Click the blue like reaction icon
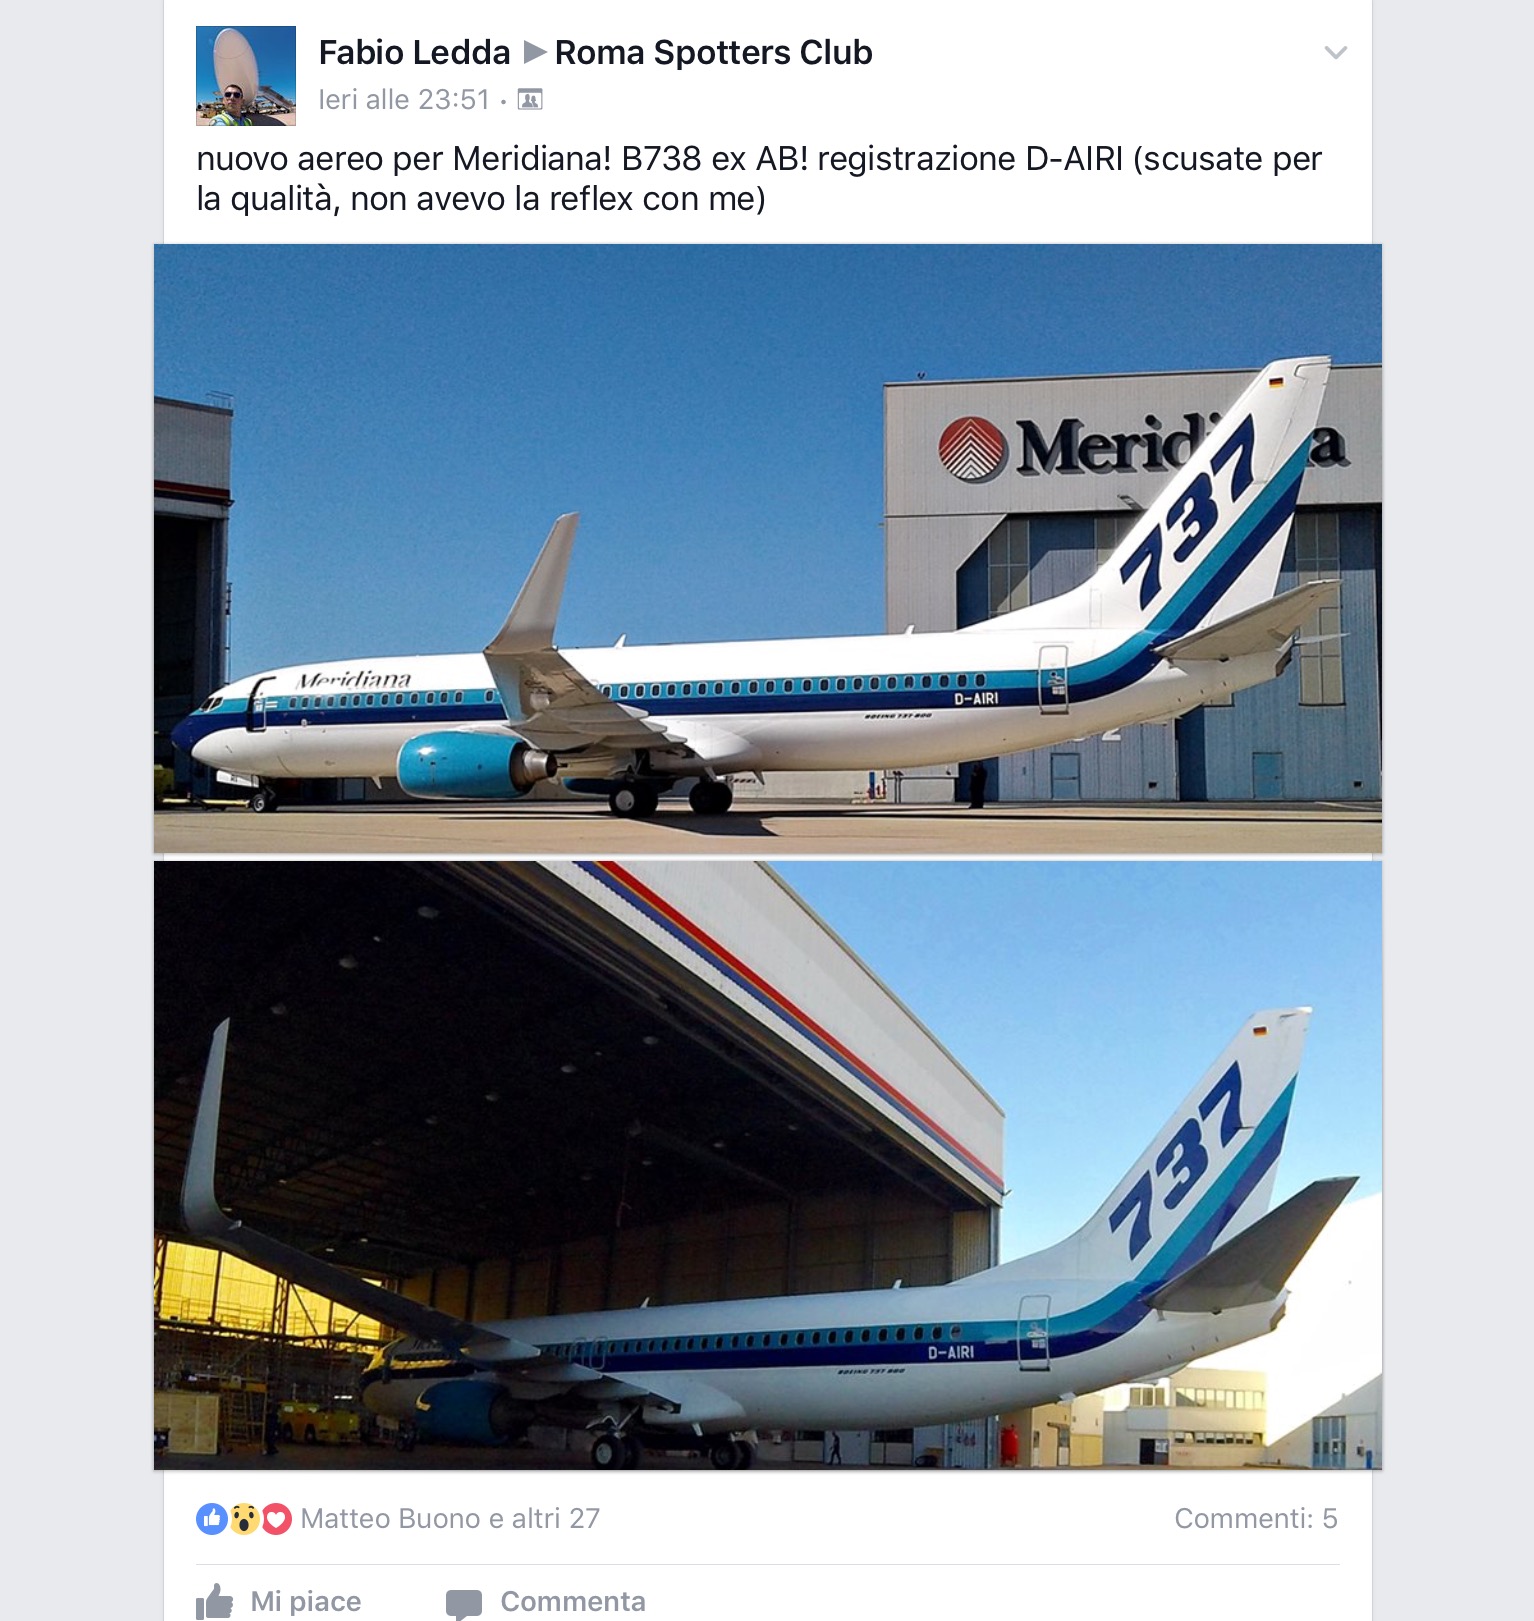 click(212, 1519)
